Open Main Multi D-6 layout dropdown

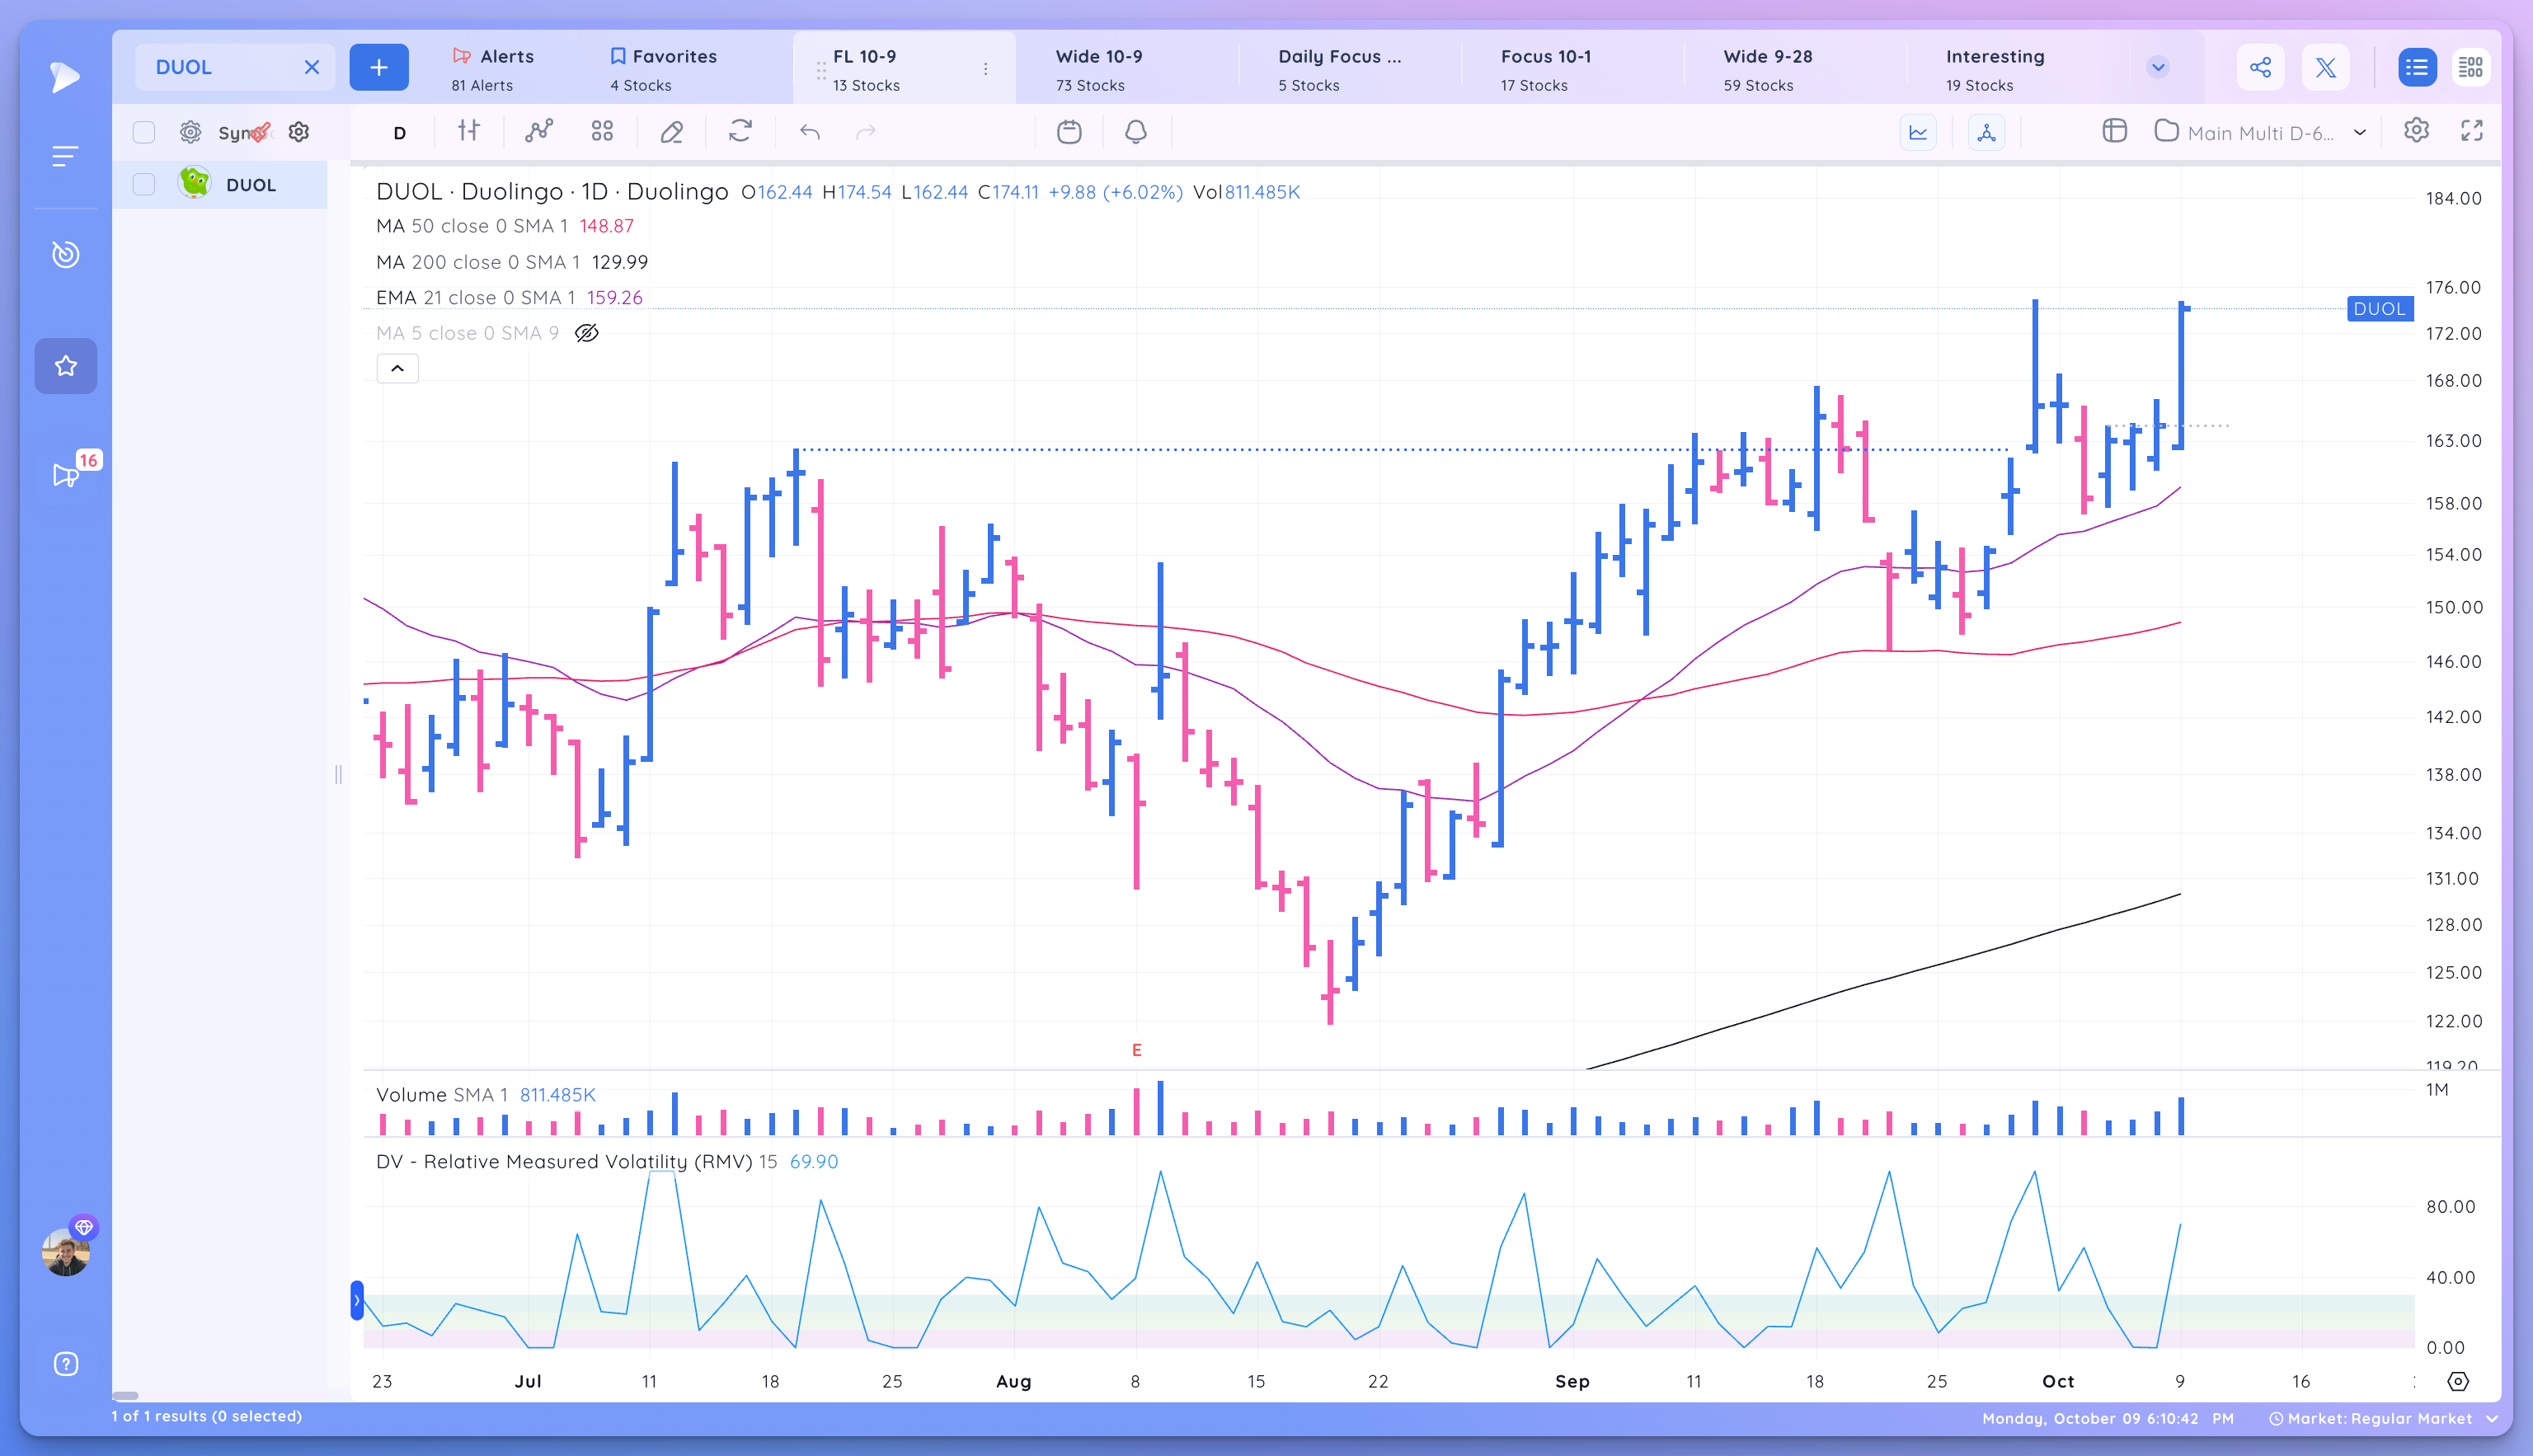pos(2261,132)
